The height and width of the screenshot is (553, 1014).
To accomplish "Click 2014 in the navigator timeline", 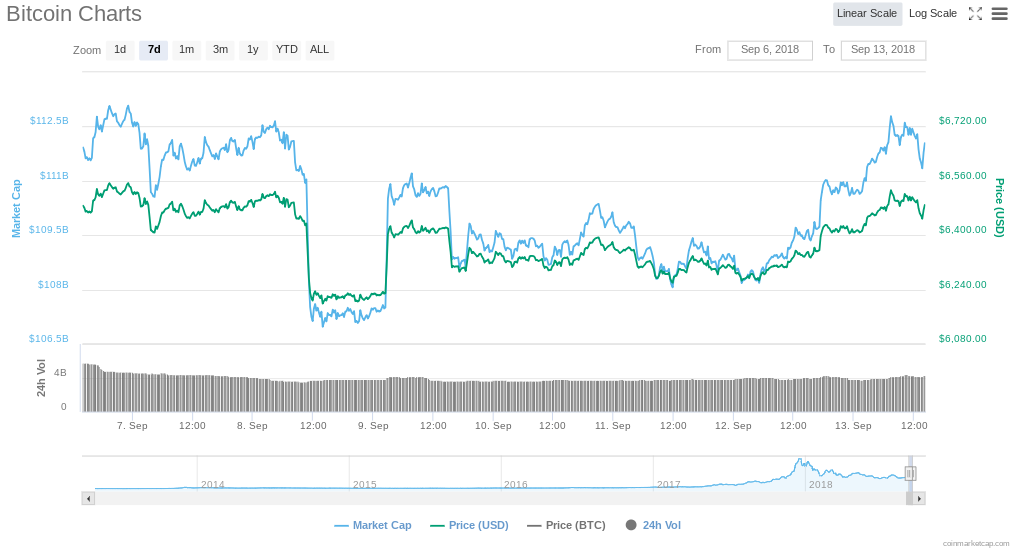I will tap(213, 484).
